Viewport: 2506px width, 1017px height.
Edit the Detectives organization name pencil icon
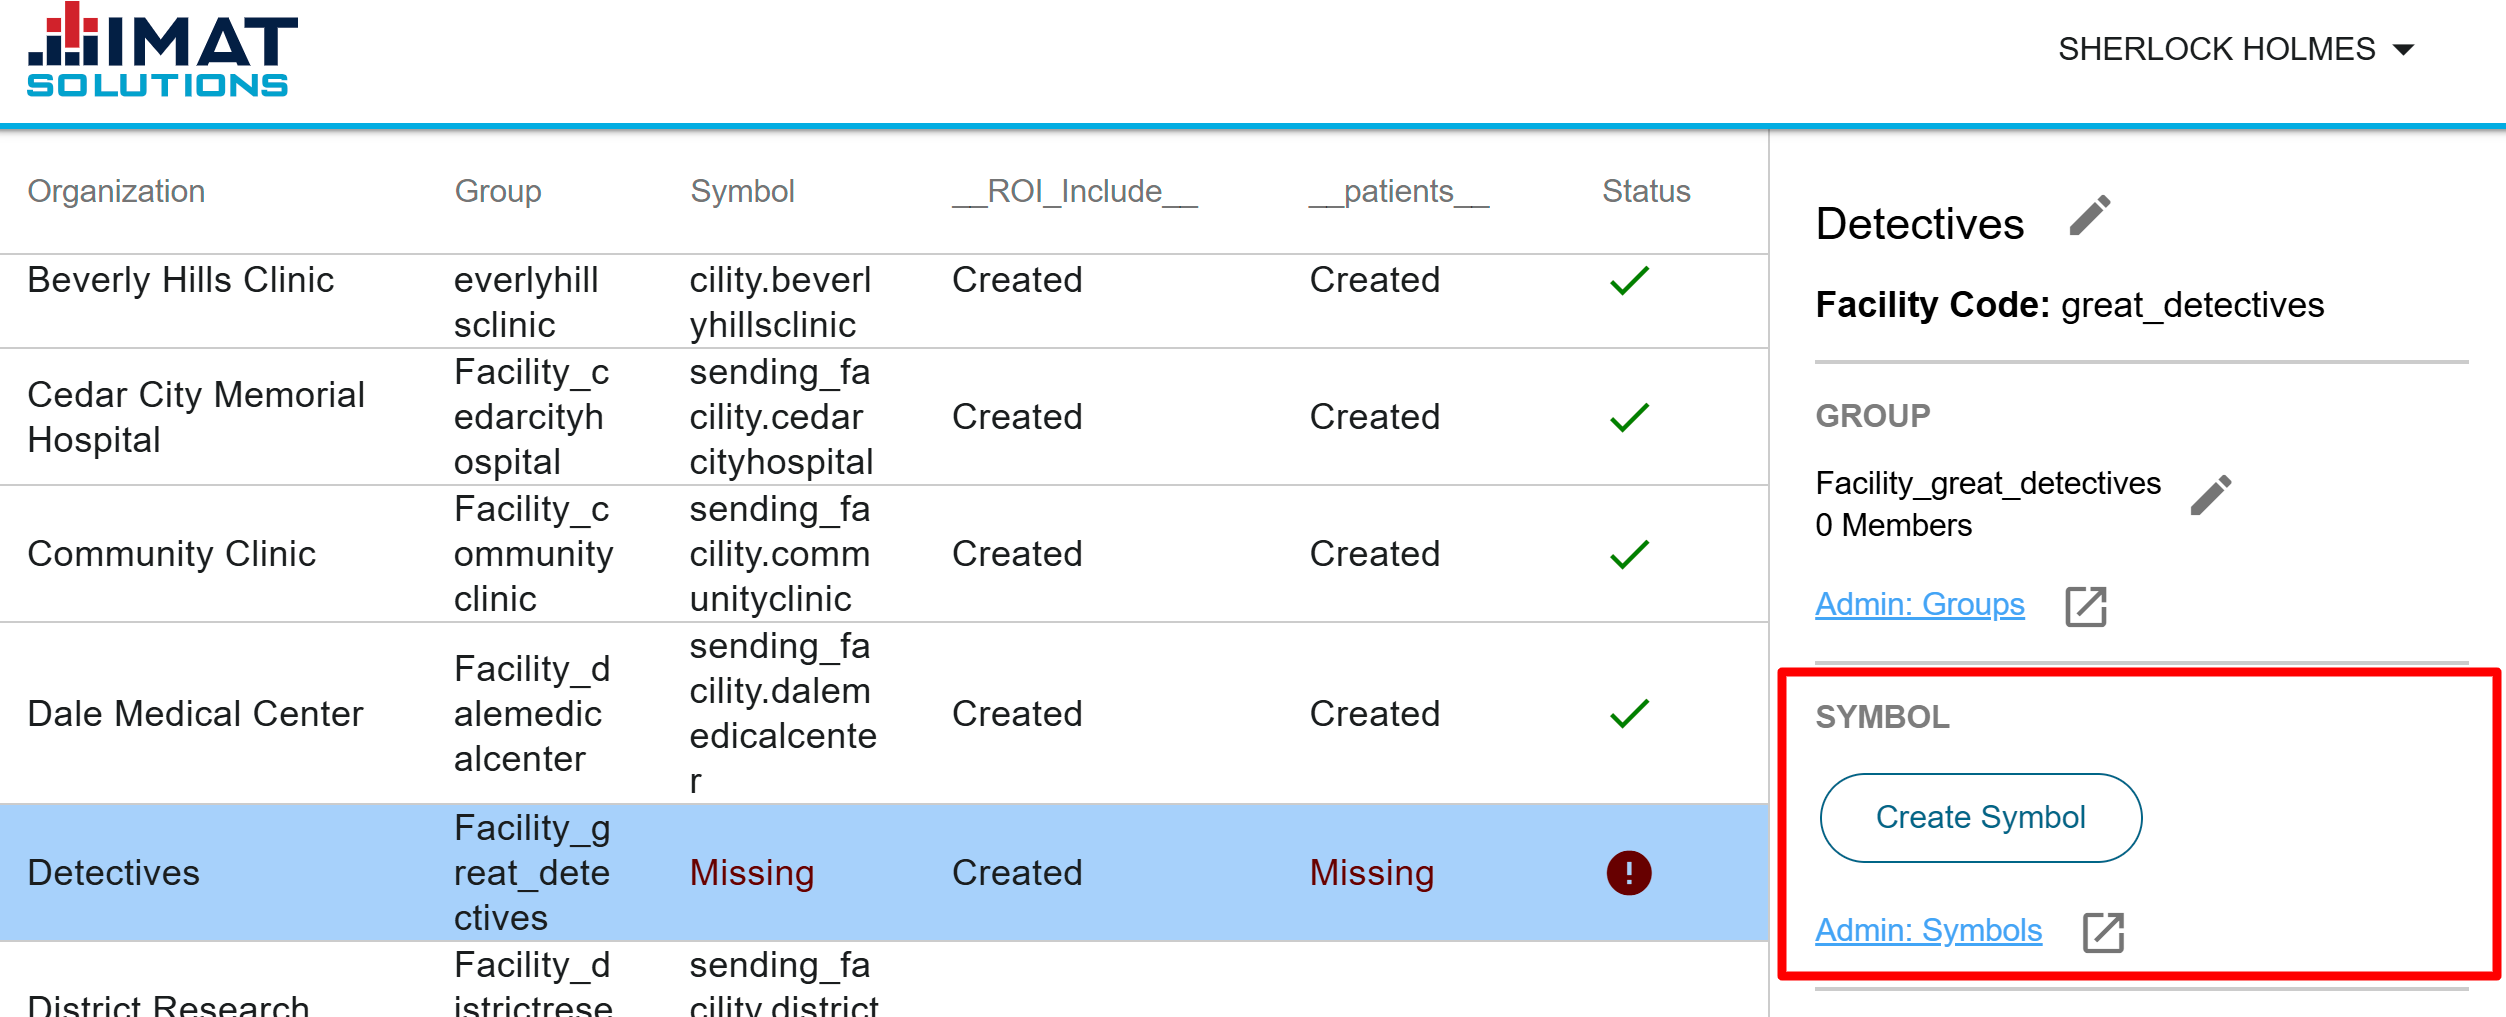pyautogui.click(x=2089, y=216)
